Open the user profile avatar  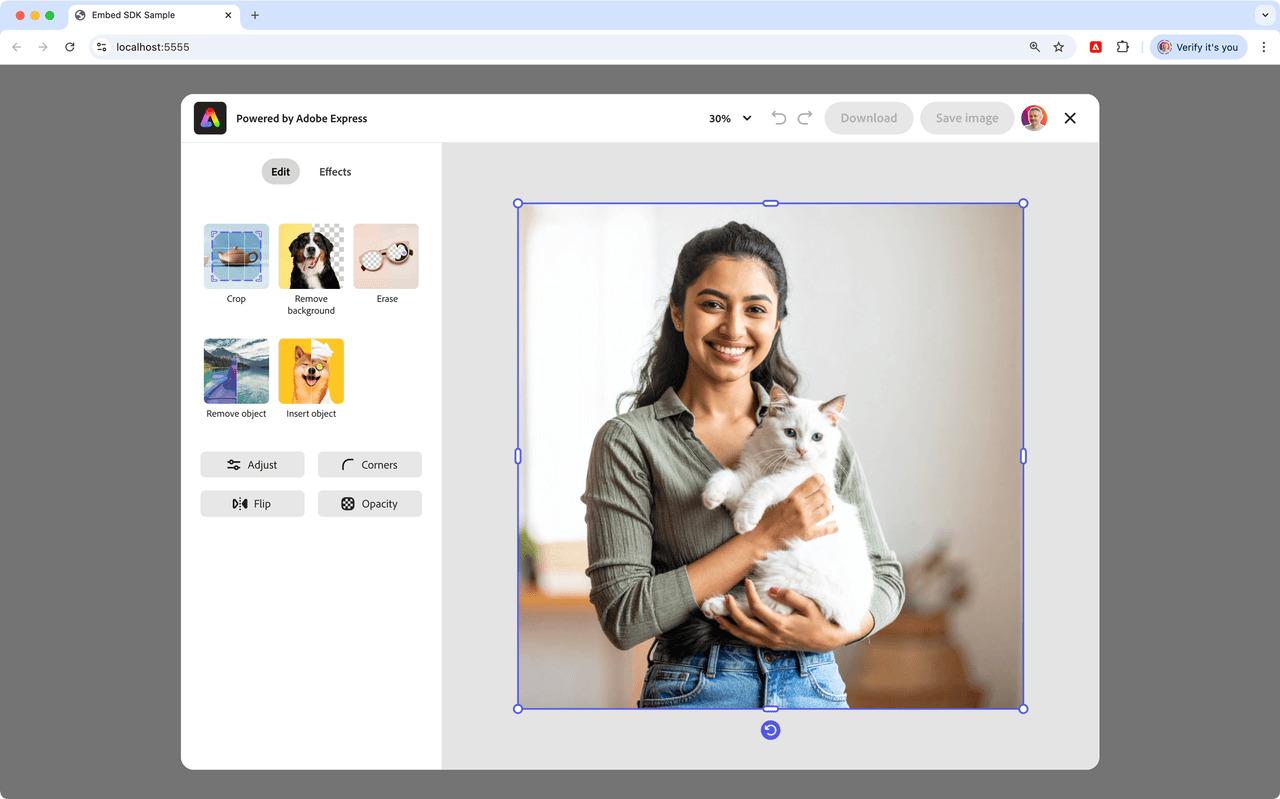tap(1034, 118)
